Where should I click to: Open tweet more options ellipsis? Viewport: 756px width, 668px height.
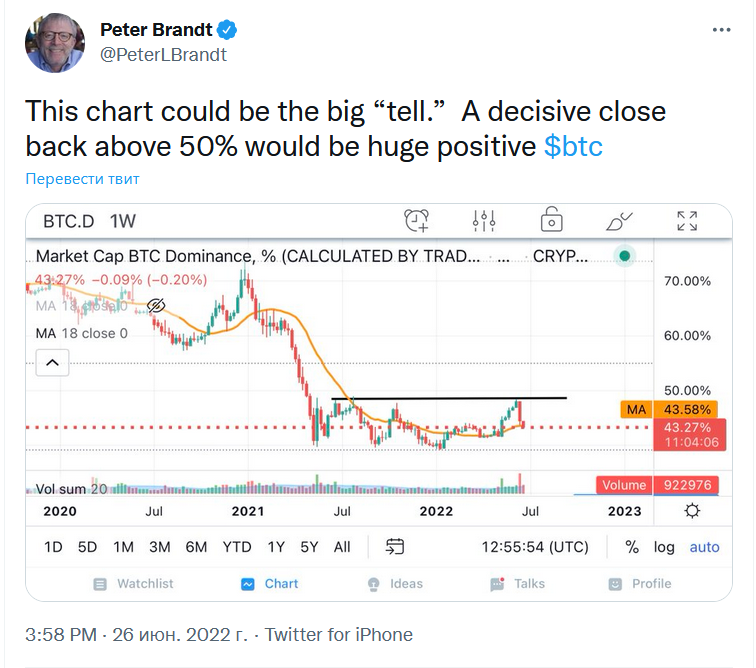pos(721,30)
